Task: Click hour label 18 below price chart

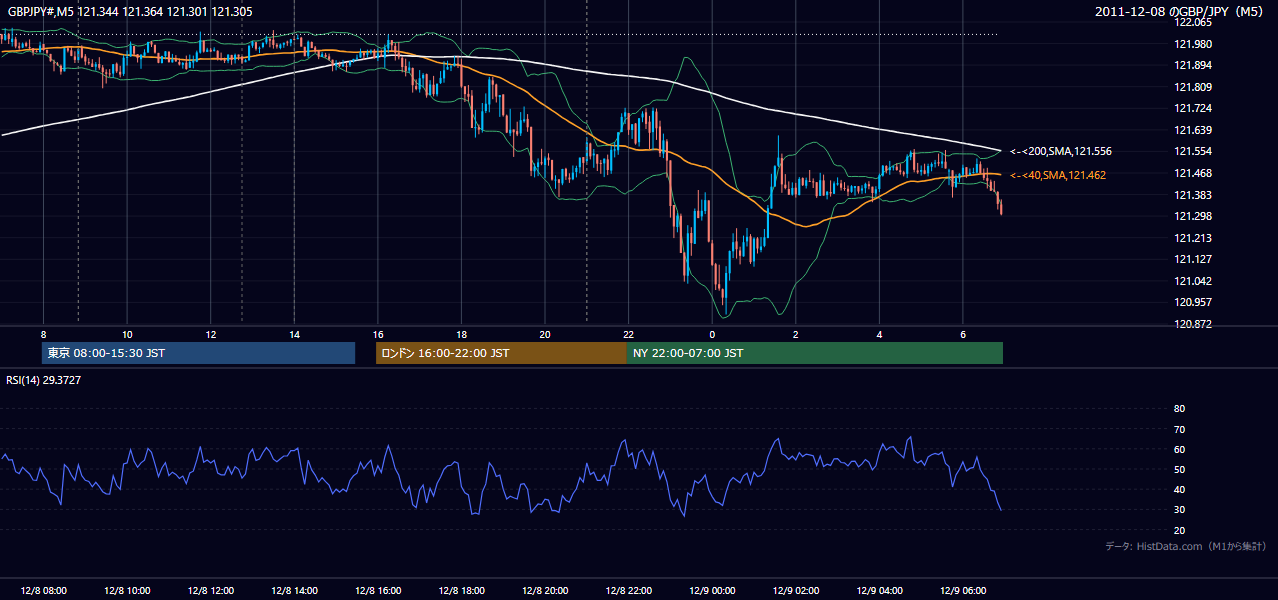Action: (461, 334)
